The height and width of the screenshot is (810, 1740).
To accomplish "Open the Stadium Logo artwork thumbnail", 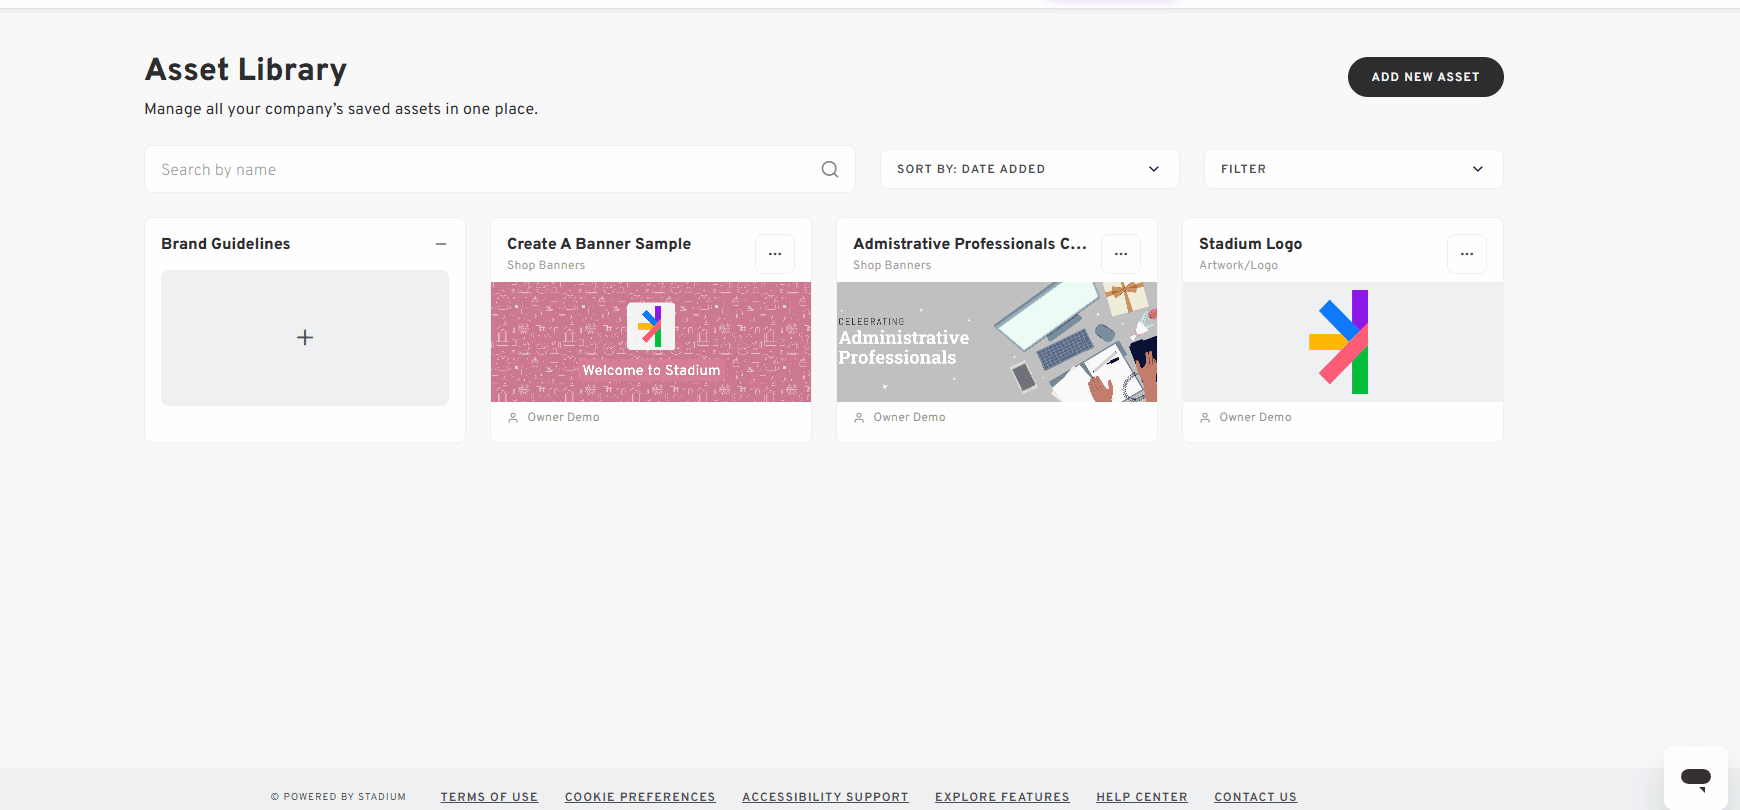I will [1343, 342].
